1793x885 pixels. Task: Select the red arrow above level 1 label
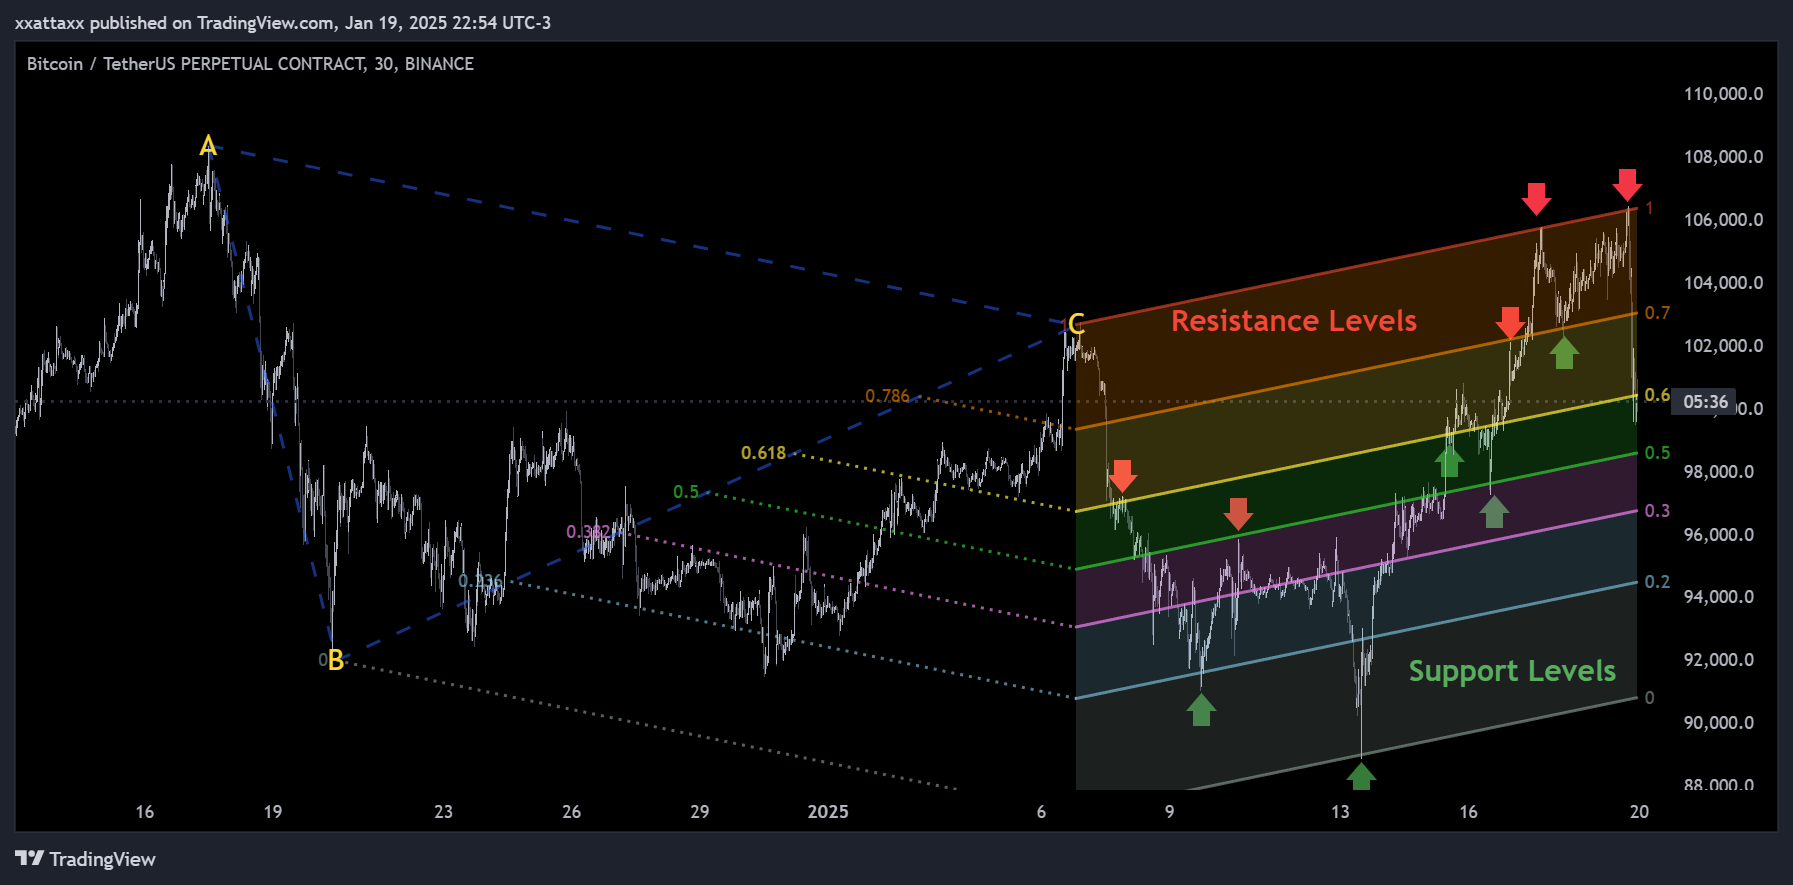(1627, 185)
